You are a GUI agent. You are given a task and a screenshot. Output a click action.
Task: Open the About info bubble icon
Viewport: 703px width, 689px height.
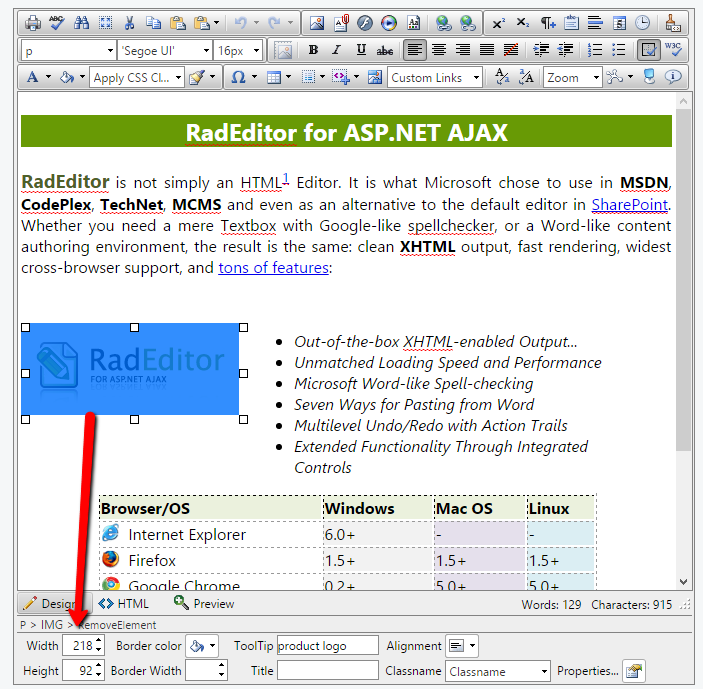coord(673,77)
